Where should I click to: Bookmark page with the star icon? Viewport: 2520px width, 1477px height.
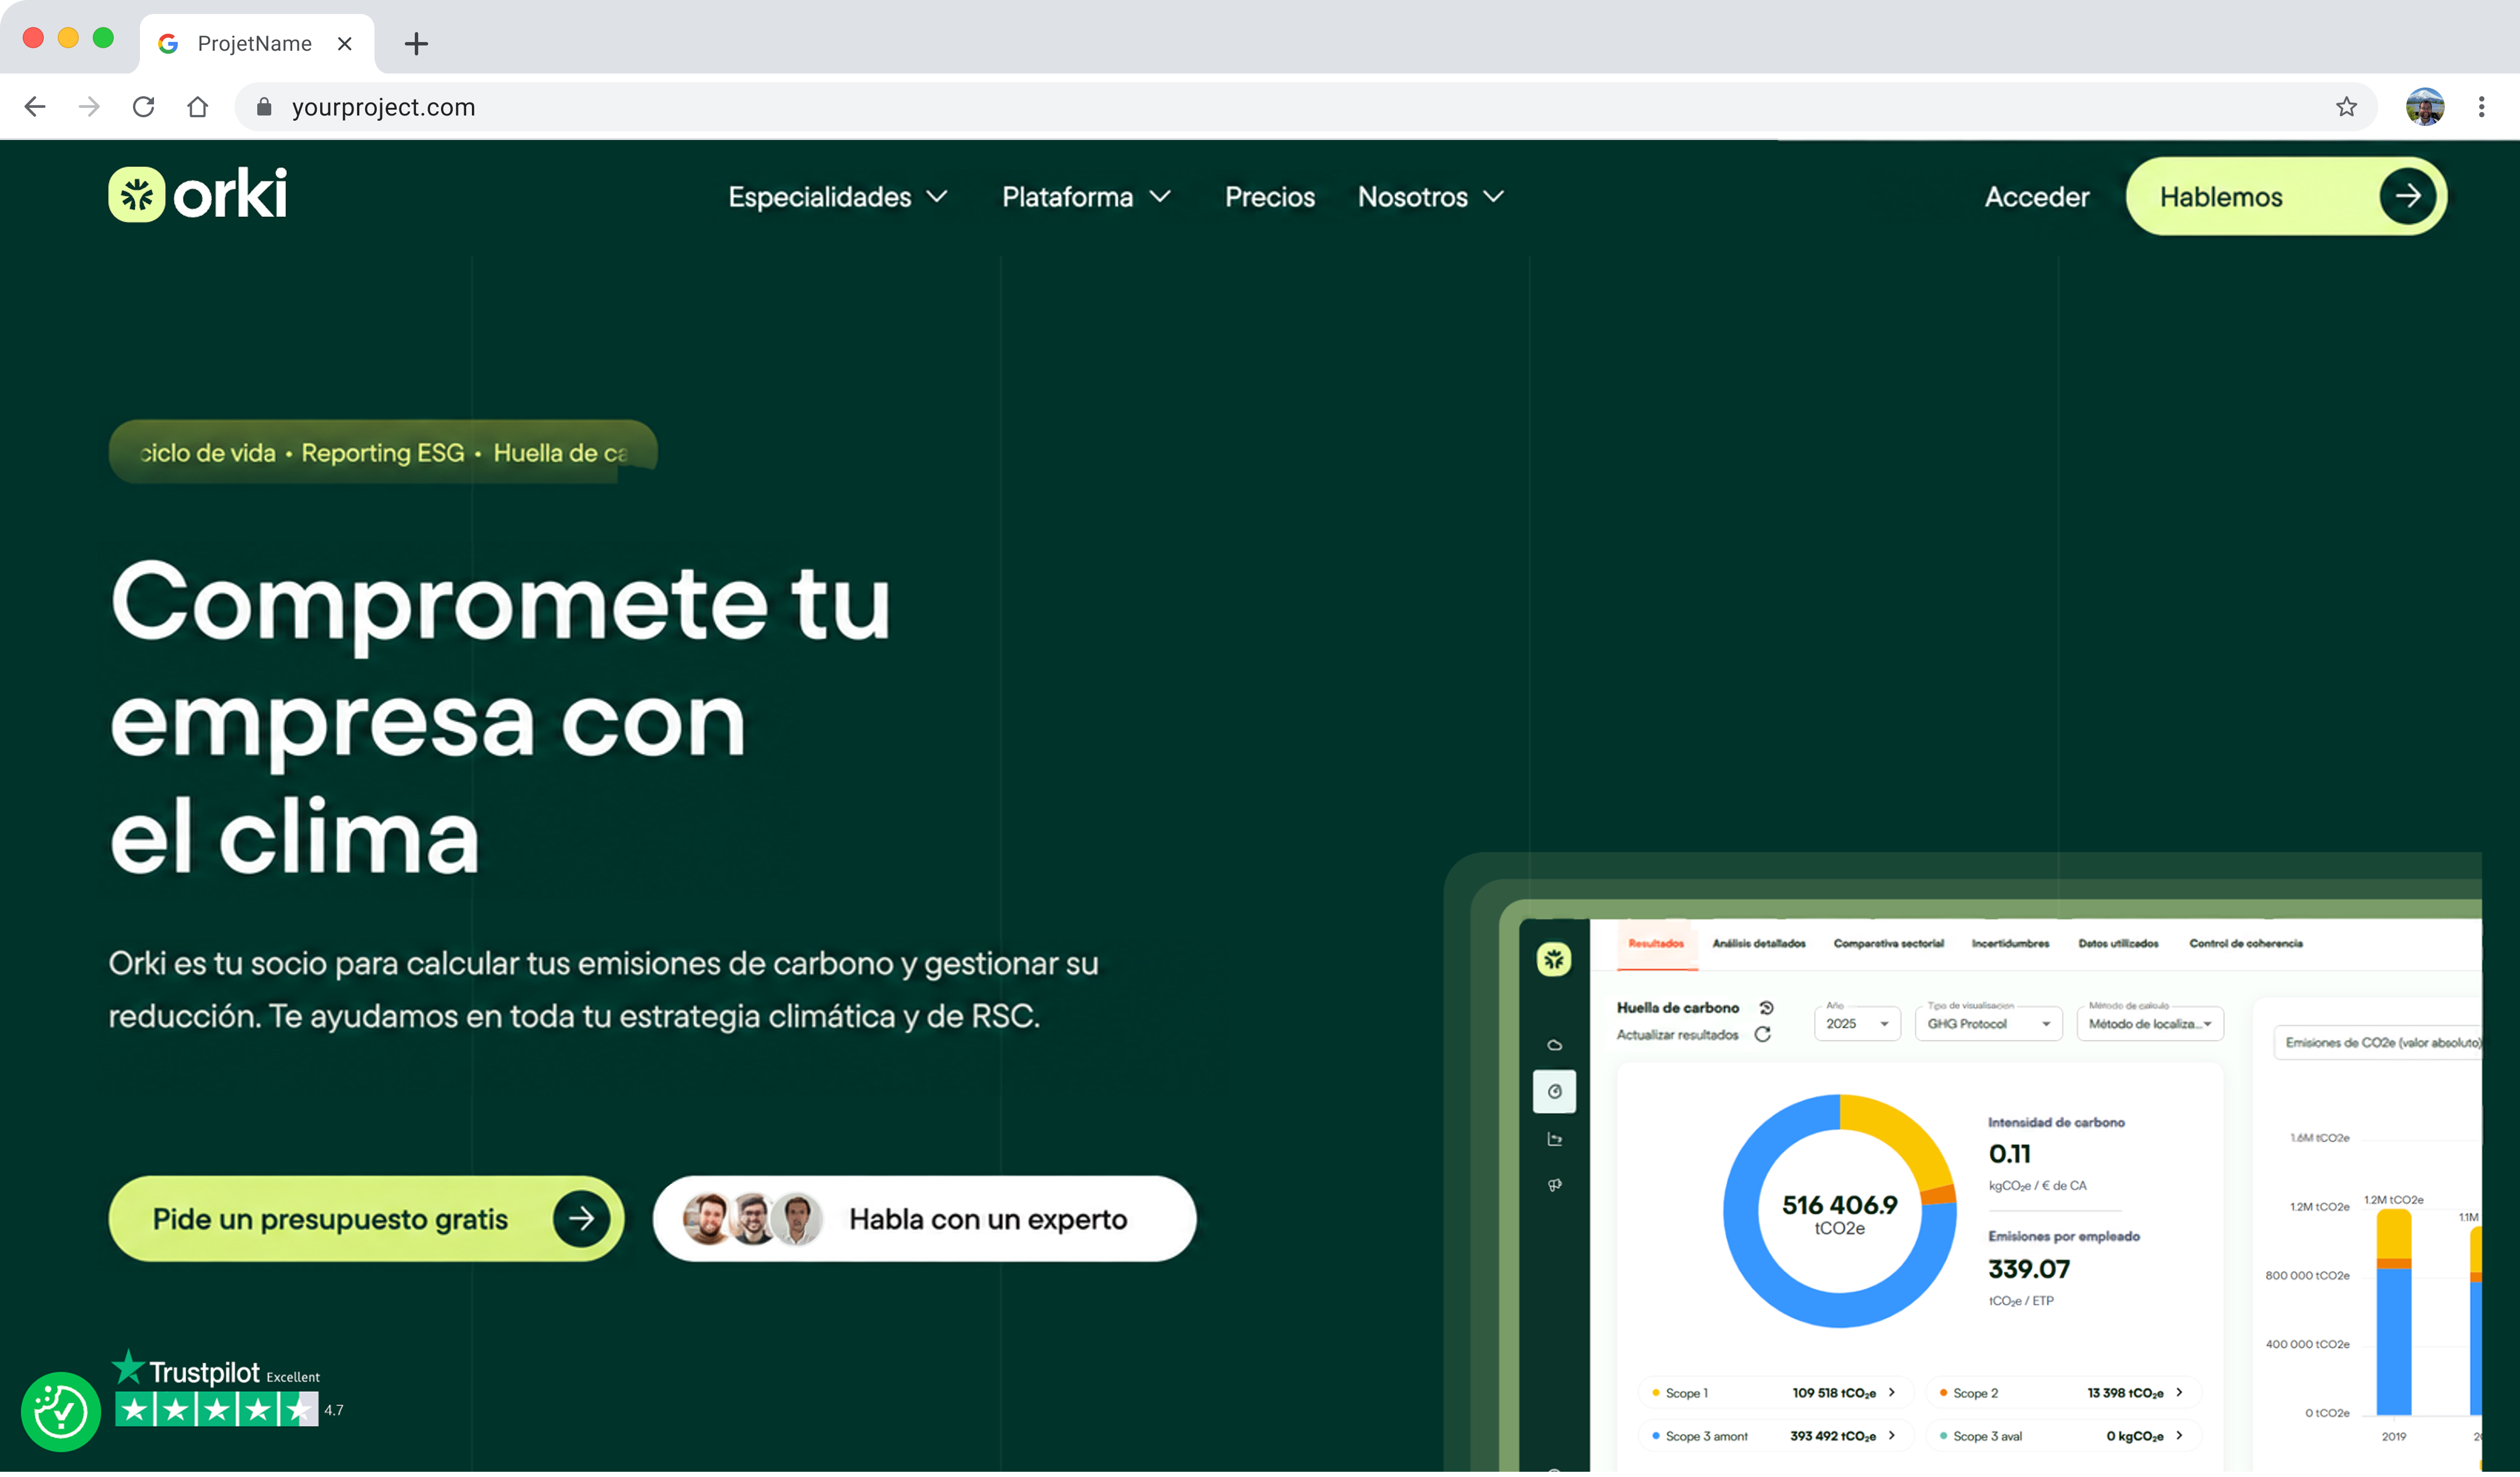point(2347,107)
